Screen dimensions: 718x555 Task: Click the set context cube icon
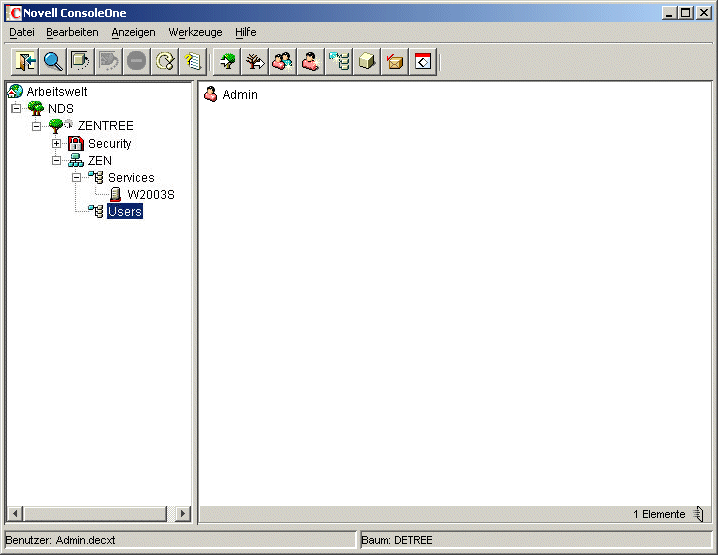tap(81, 61)
